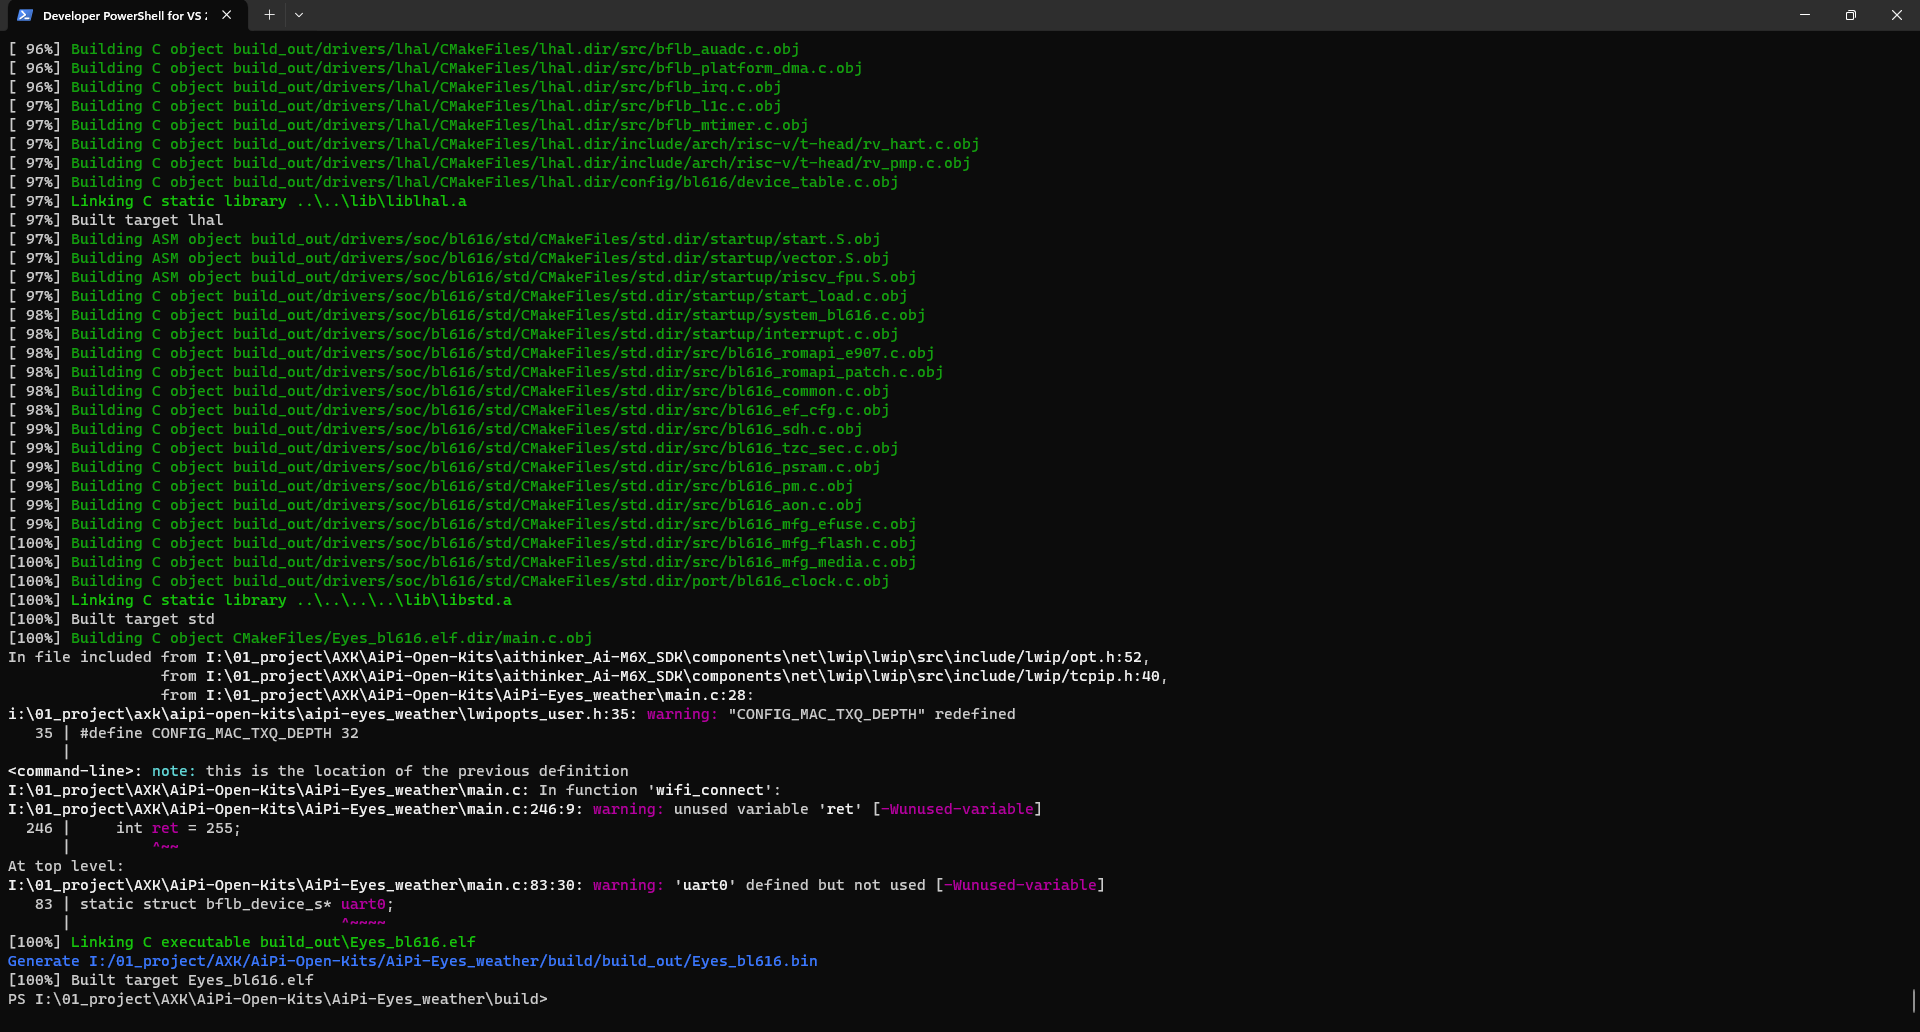Image resolution: width=1920 pixels, height=1032 pixels.
Task: Click the bl616_clock.c.obj line
Action: pos(449,581)
